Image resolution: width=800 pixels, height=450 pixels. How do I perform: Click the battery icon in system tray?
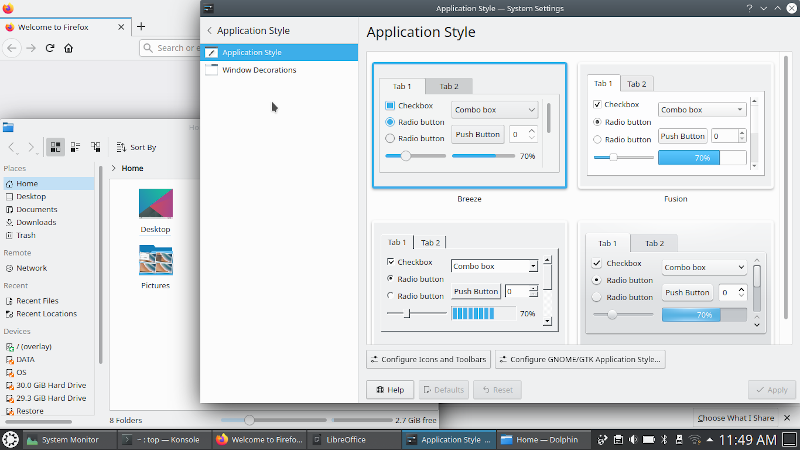point(648,439)
